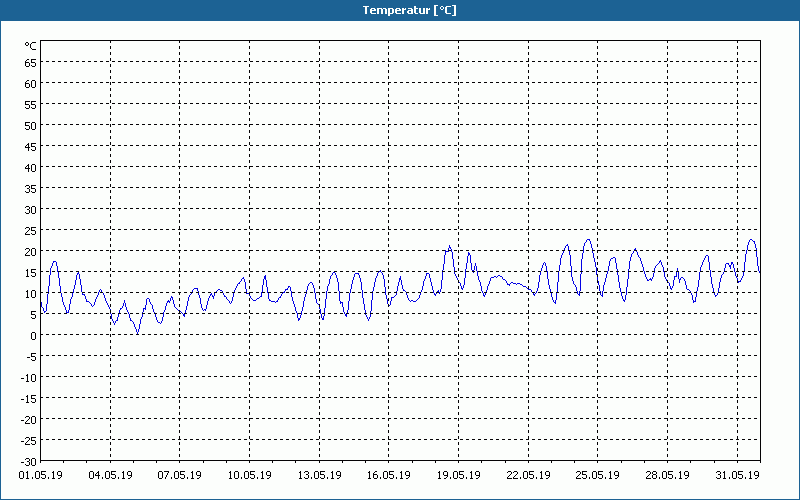Image resolution: width=800 pixels, height=500 pixels.
Task: Click the °C unit label on axis
Action: coord(31,46)
